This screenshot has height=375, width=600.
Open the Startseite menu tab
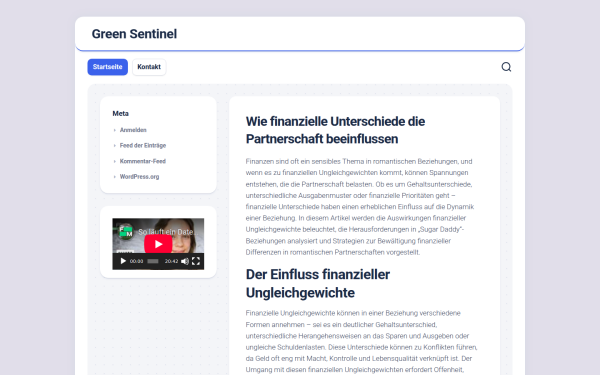point(108,67)
